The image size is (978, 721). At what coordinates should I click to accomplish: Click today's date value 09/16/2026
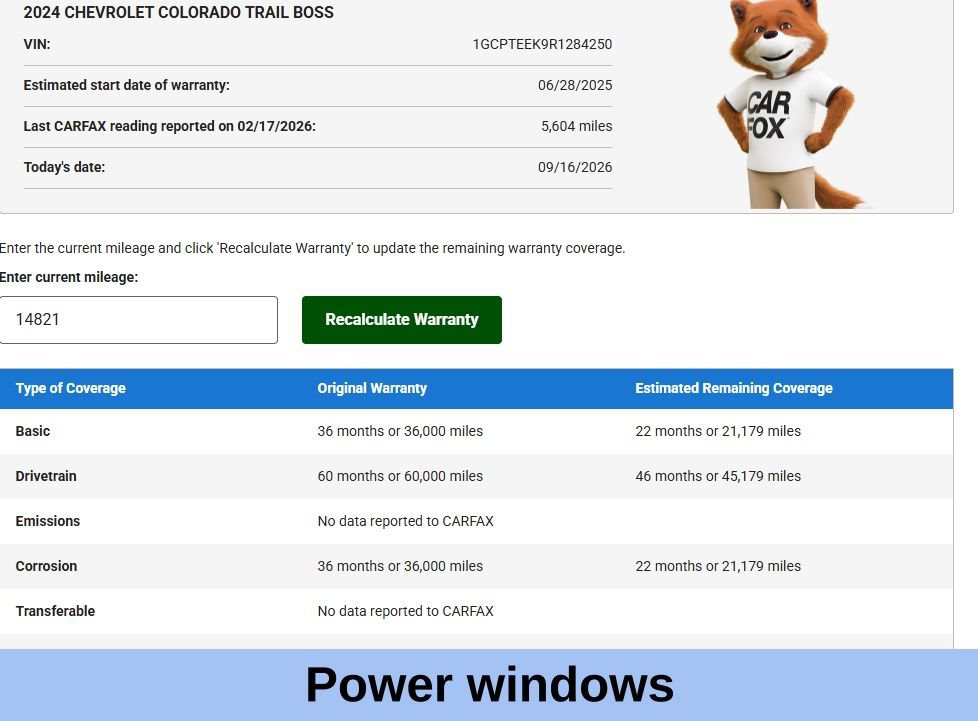575,167
